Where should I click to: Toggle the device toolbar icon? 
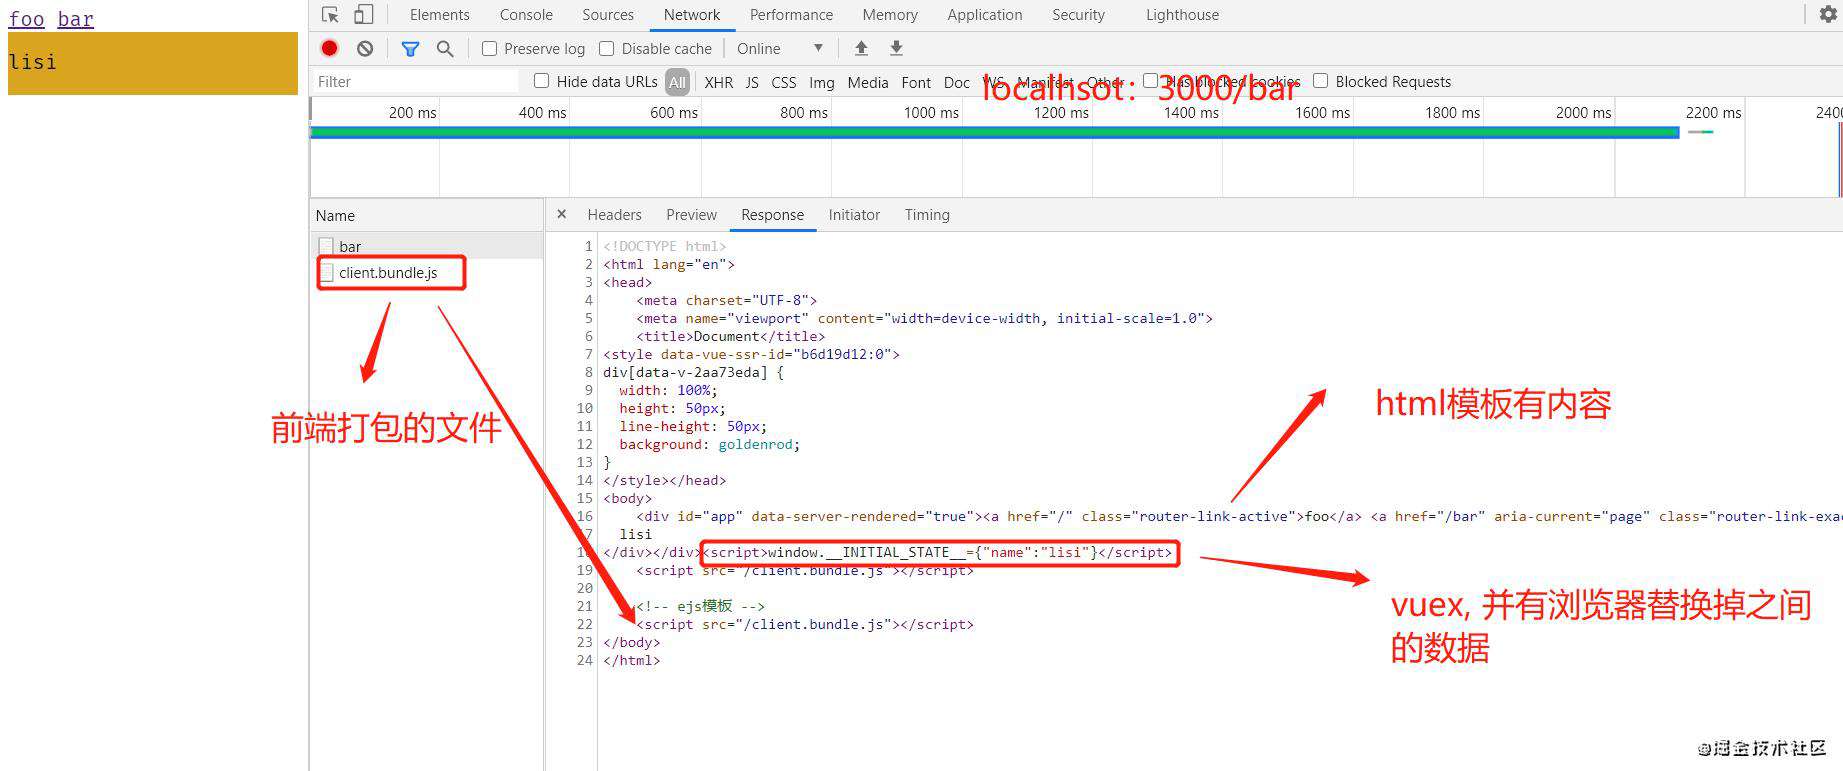(x=364, y=15)
